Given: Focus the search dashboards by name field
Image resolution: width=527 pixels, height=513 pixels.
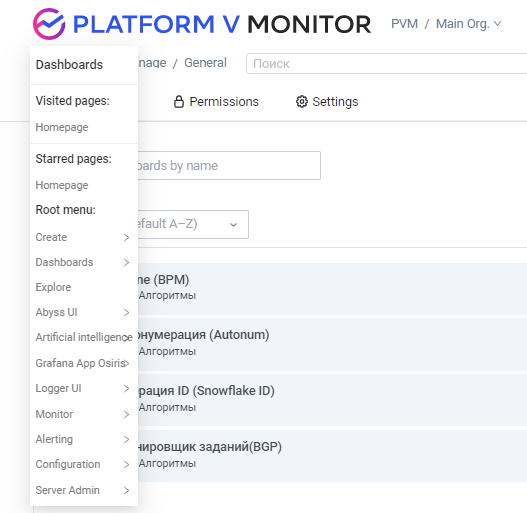Looking at the screenshot, I should click(229, 165).
